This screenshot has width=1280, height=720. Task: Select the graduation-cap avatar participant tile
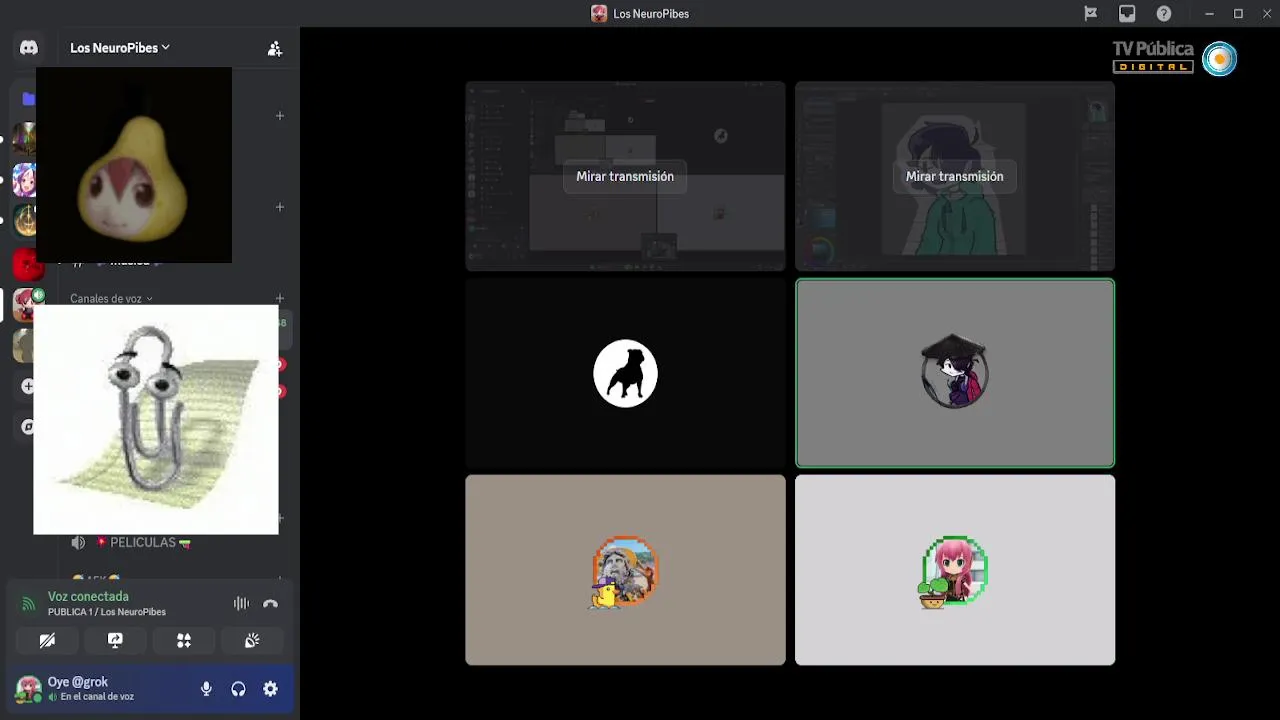coord(955,373)
